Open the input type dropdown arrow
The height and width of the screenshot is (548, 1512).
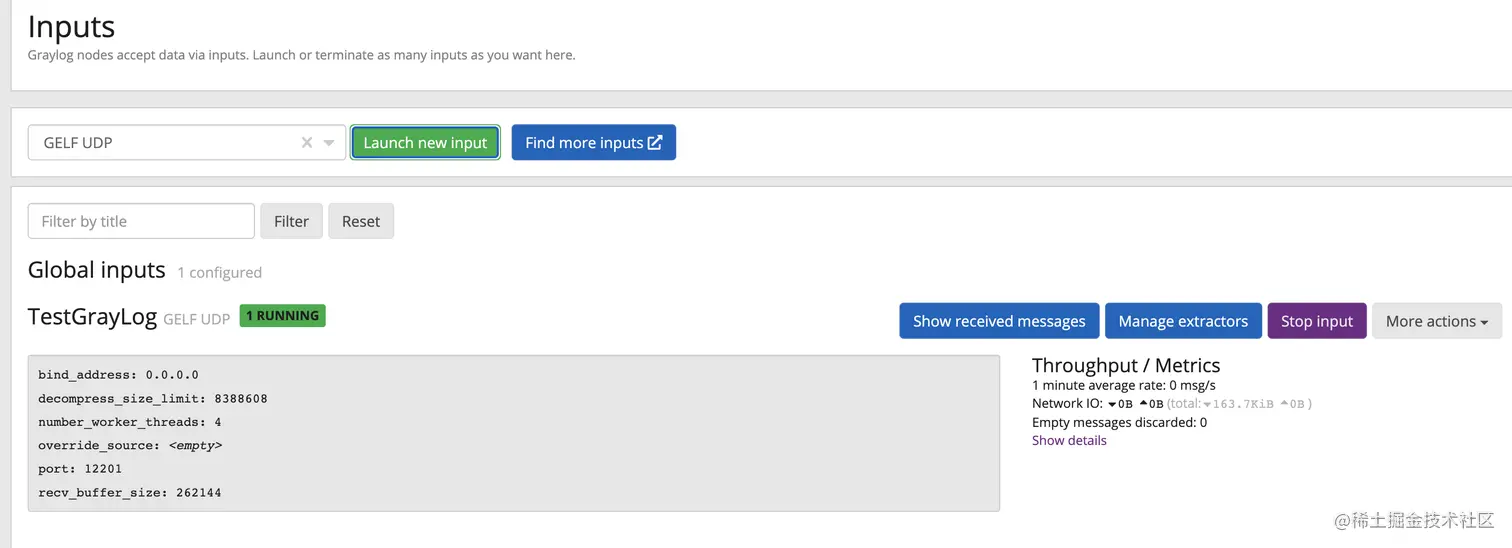[x=329, y=143]
